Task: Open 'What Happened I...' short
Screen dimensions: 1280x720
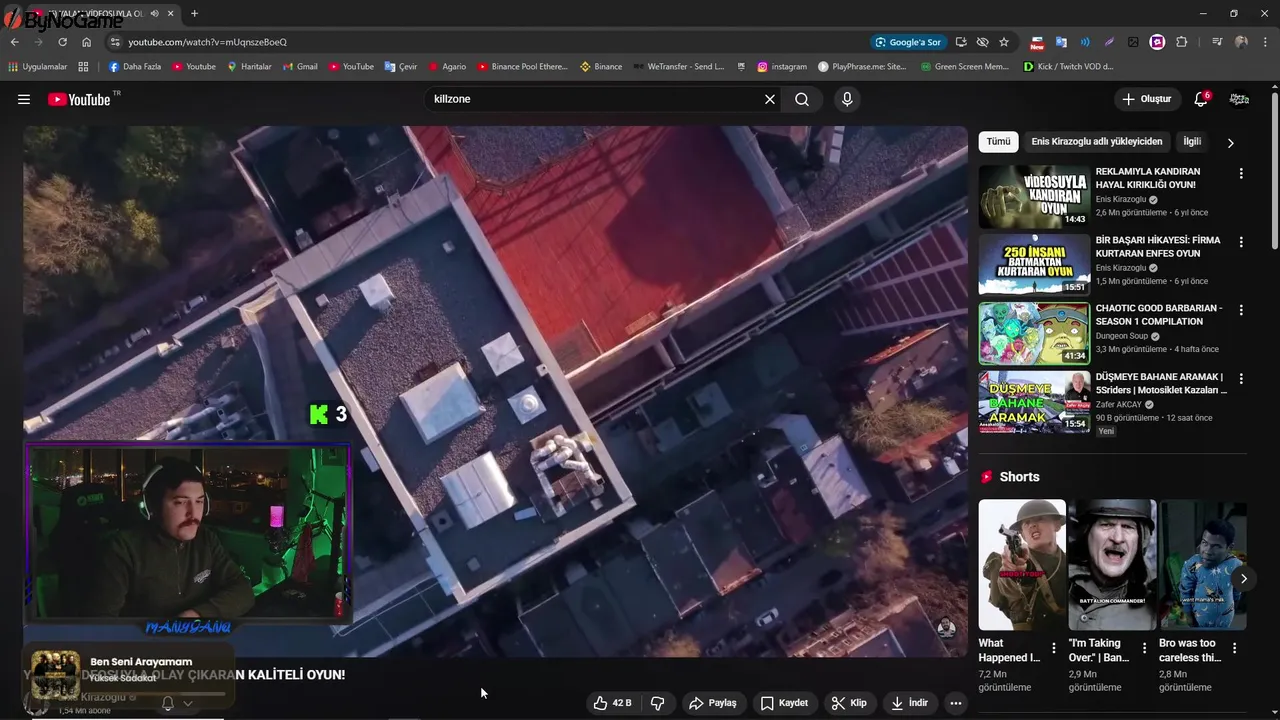Action: click(1022, 565)
